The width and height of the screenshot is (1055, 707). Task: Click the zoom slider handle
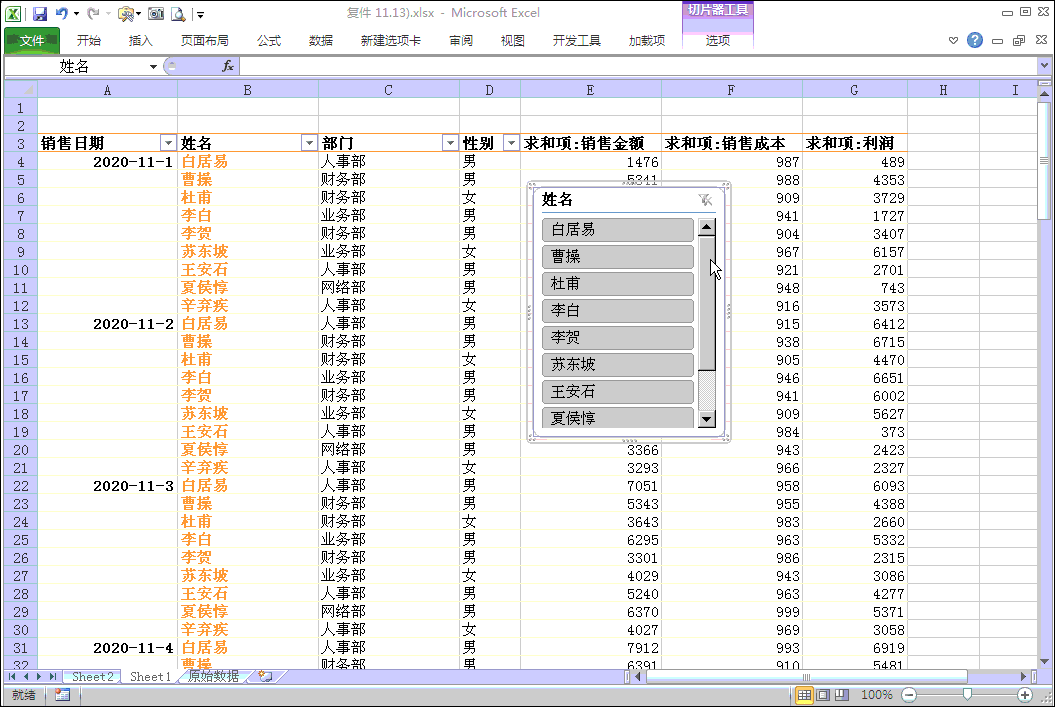(967, 694)
